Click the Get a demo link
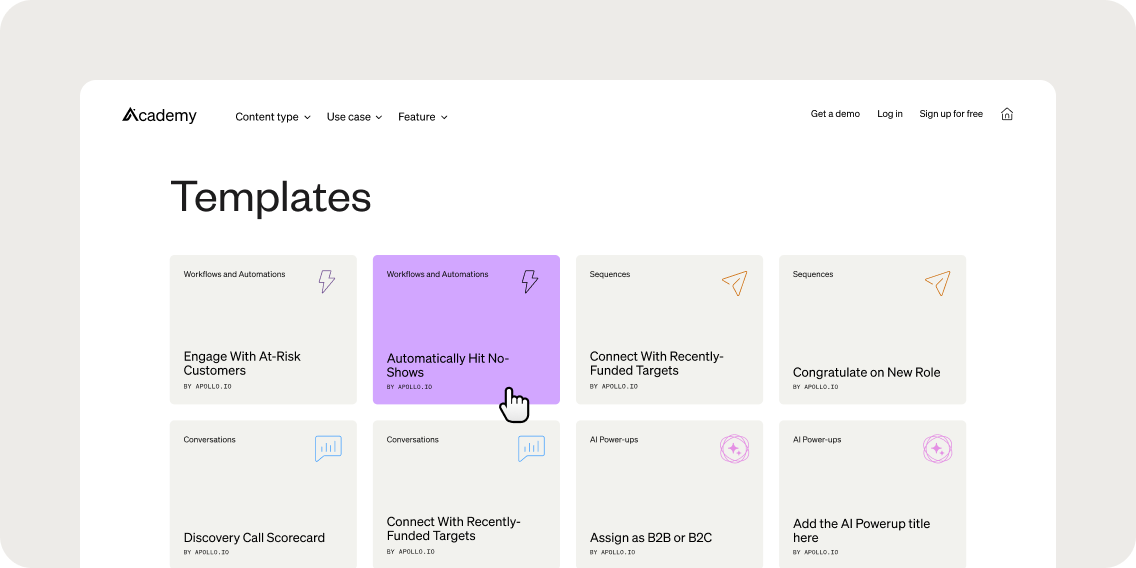The image size is (1136, 568). click(835, 114)
